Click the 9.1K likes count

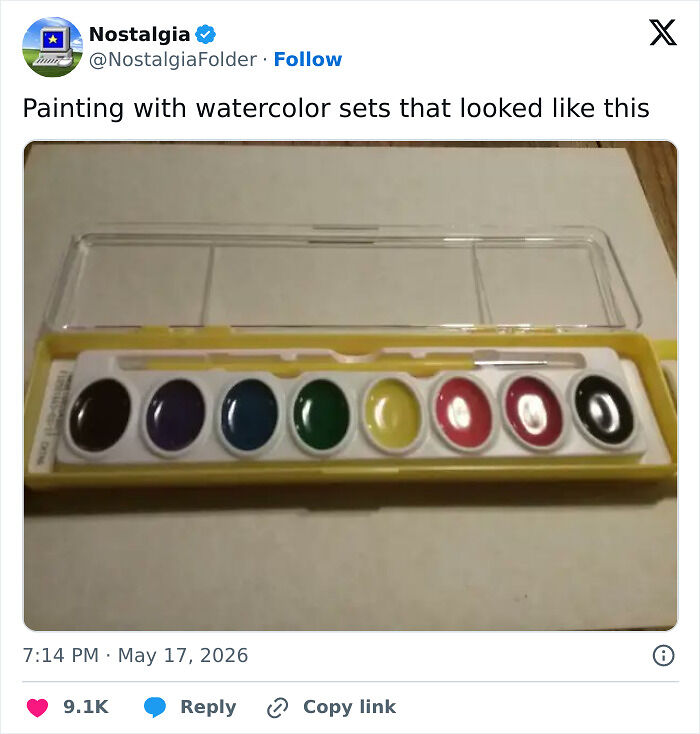86,707
